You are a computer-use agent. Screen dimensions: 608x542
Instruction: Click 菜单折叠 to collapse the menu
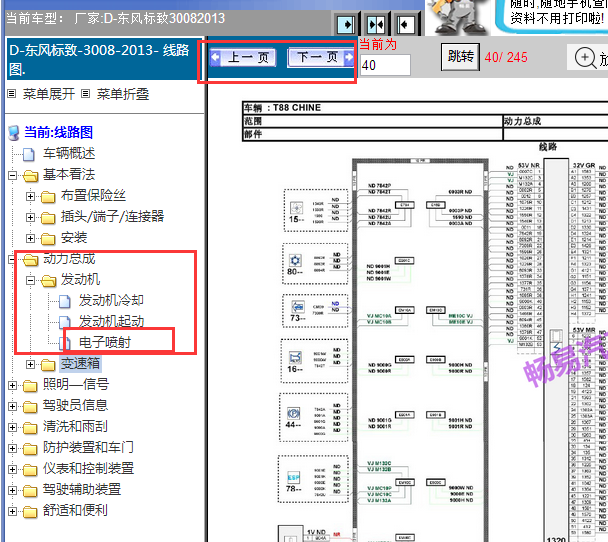tap(123, 94)
